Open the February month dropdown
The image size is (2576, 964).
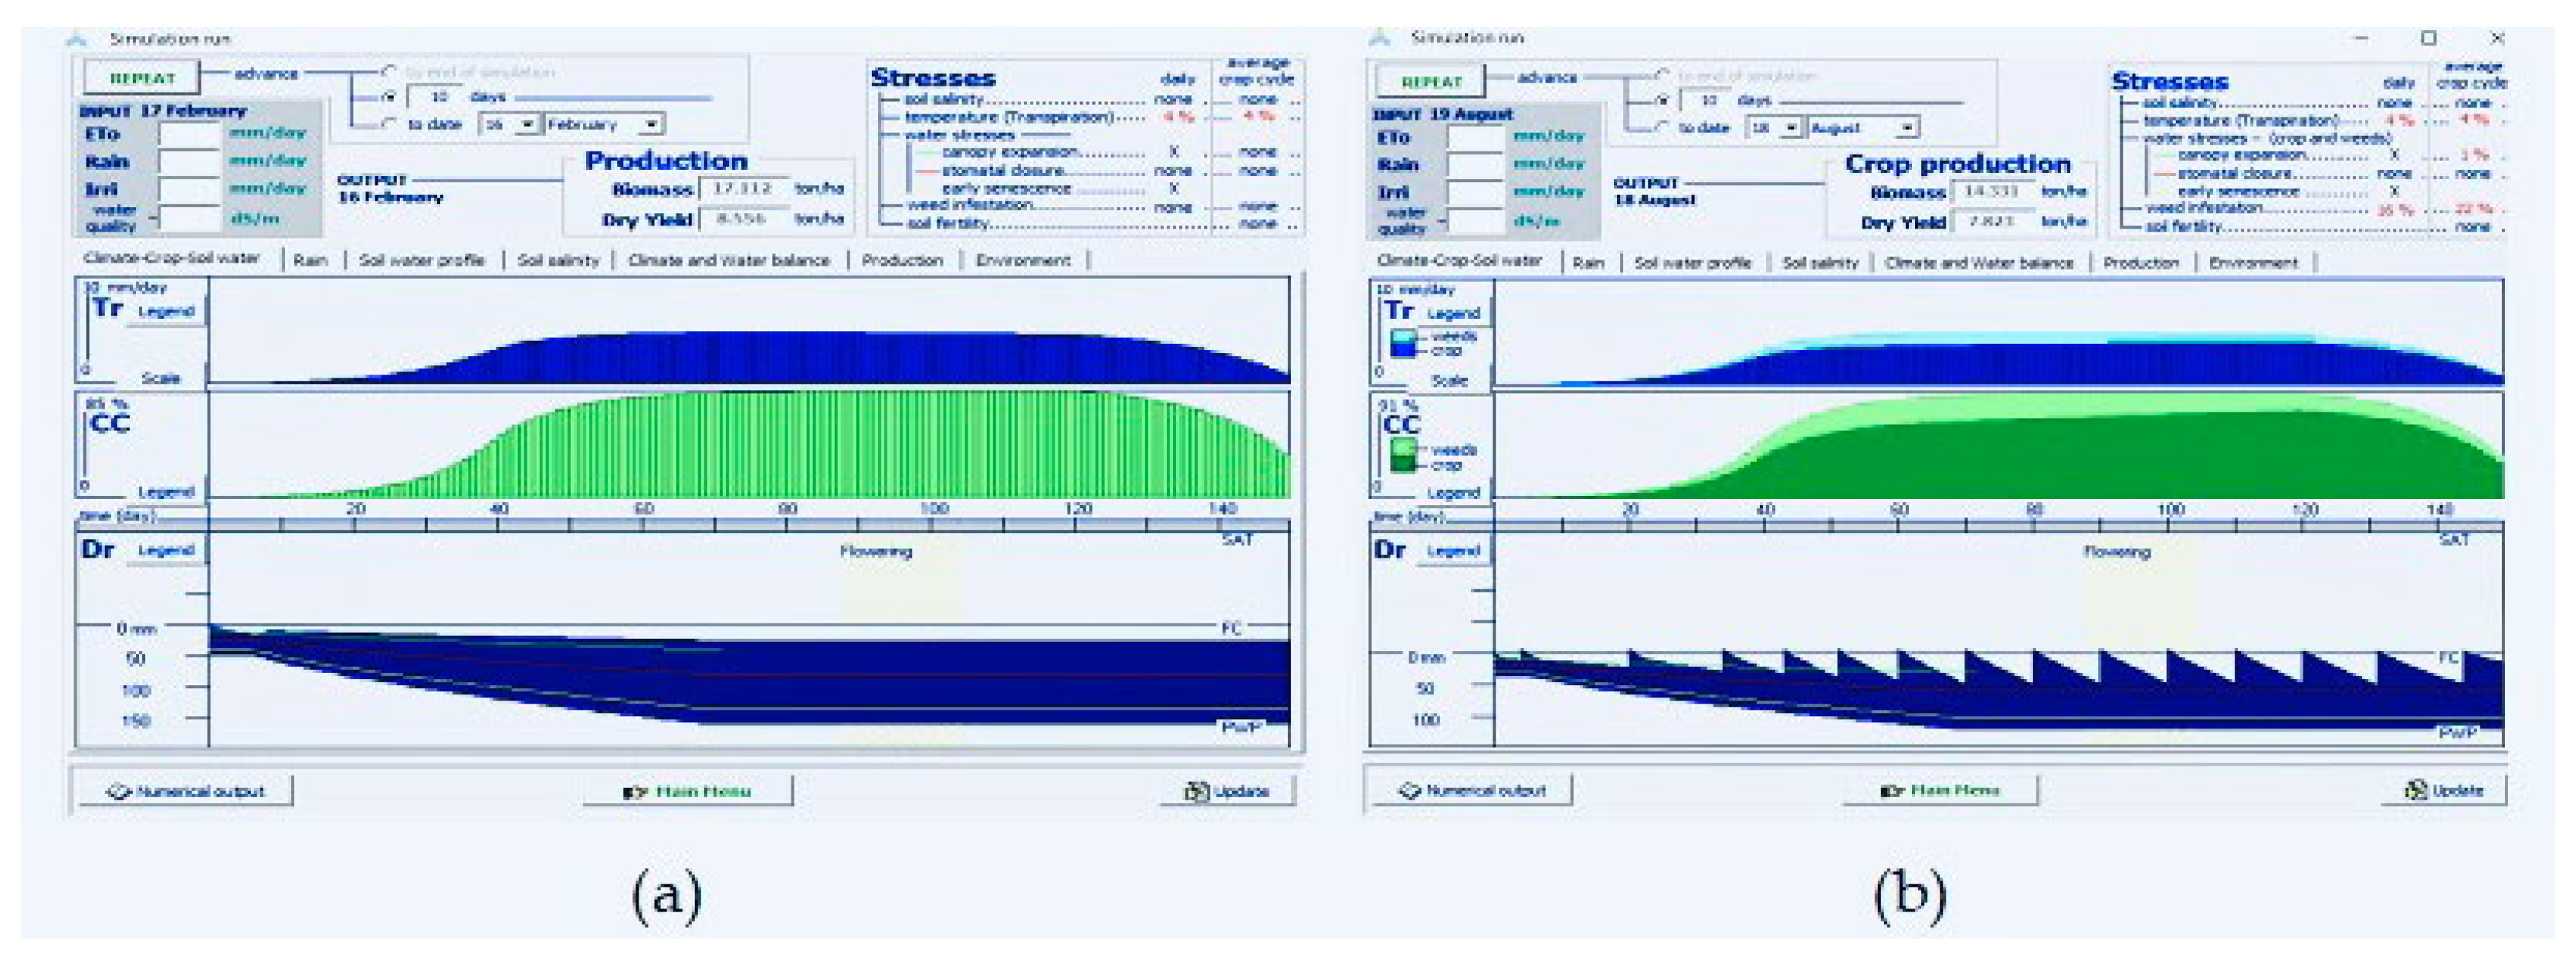(652, 125)
